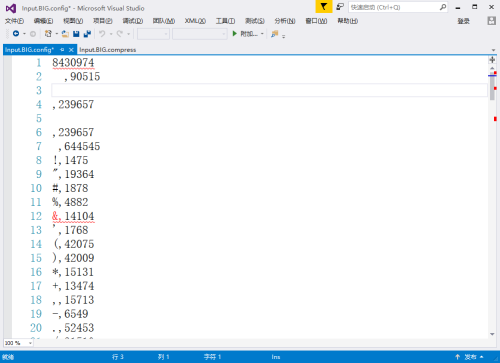Click the Redo icon
500x363 pixels.
(120, 34)
